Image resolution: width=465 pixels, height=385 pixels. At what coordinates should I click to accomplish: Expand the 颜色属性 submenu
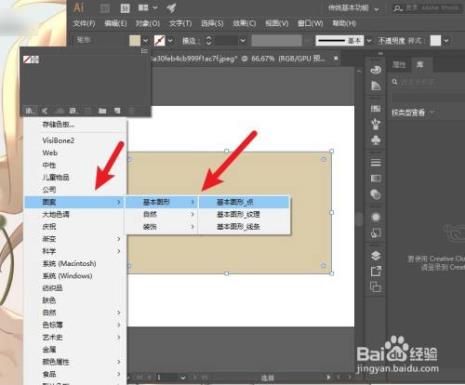point(76,362)
